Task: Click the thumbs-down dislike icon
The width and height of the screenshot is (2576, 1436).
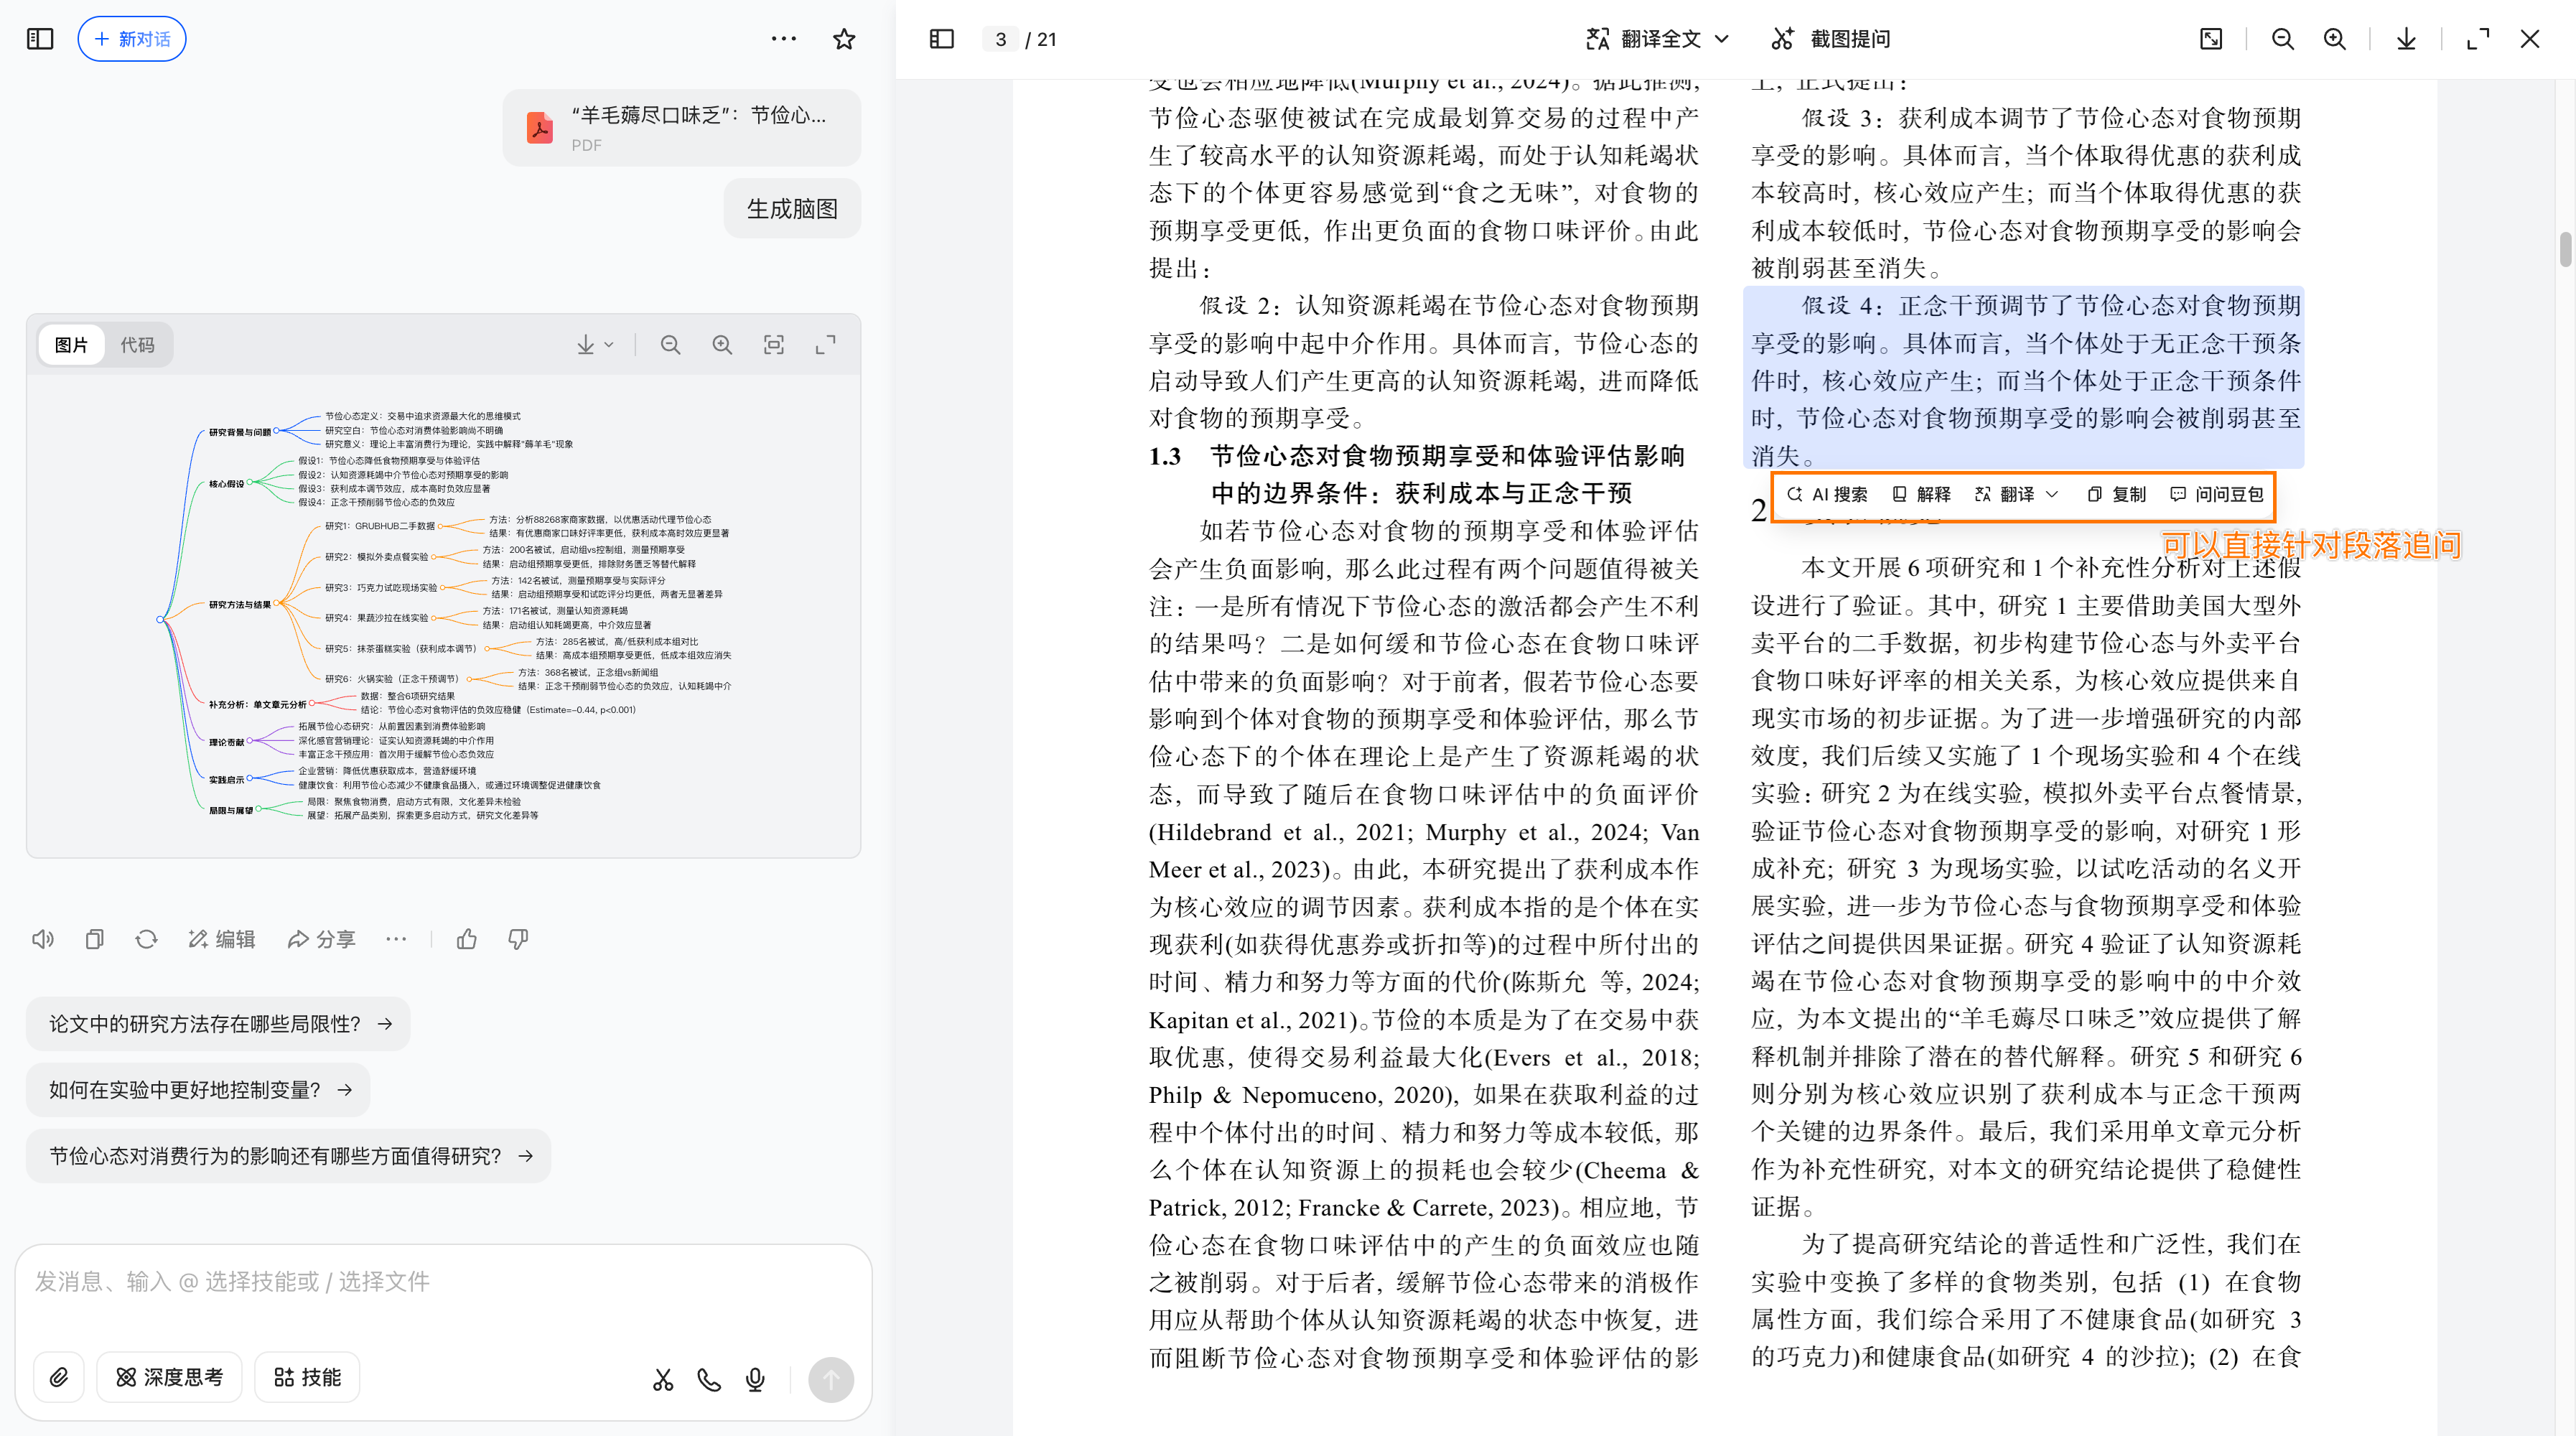Action: (518, 939)
